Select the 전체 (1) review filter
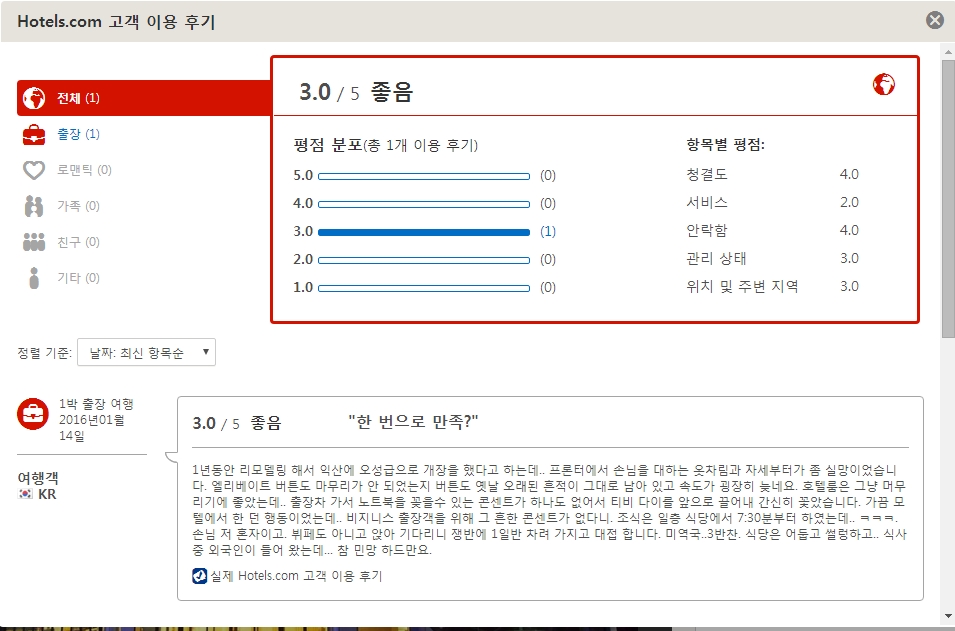This screenshot has height=631, width=955. point(144,98)
